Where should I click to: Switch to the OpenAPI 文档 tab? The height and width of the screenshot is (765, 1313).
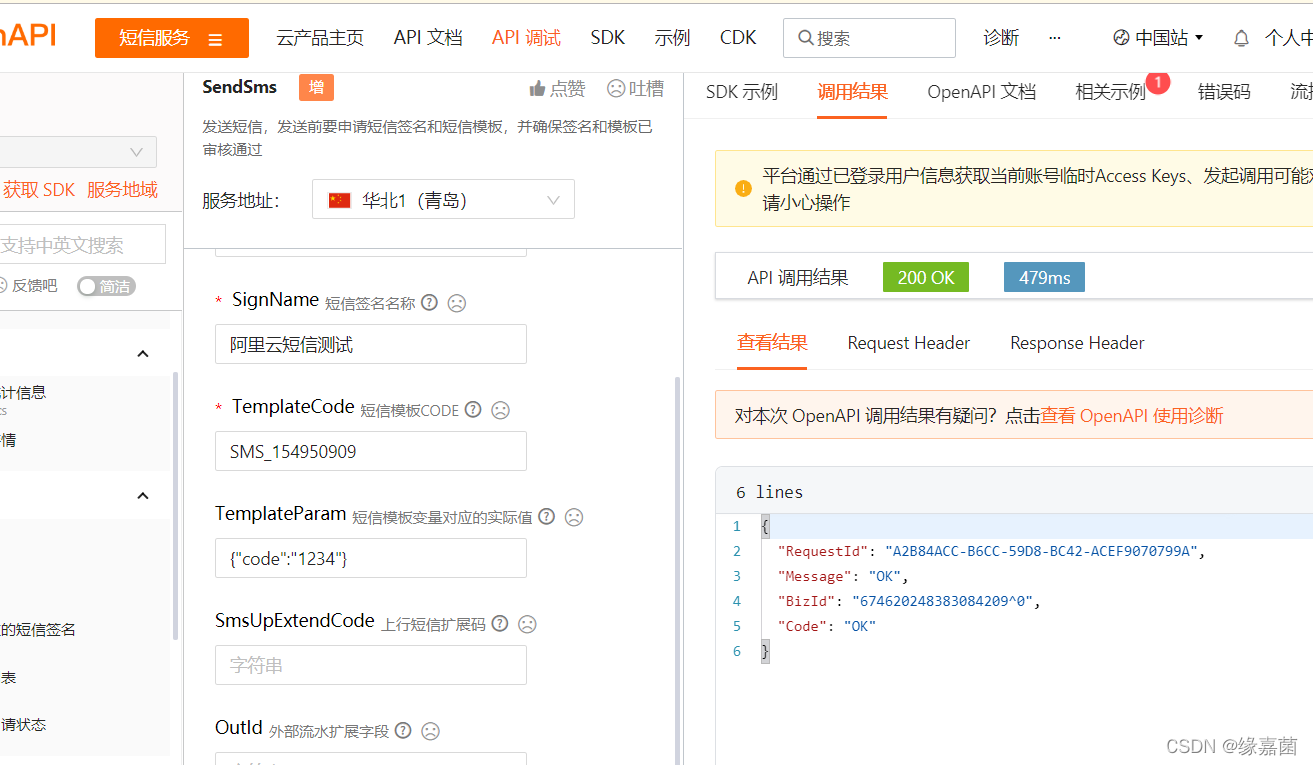tap(982, 92)
